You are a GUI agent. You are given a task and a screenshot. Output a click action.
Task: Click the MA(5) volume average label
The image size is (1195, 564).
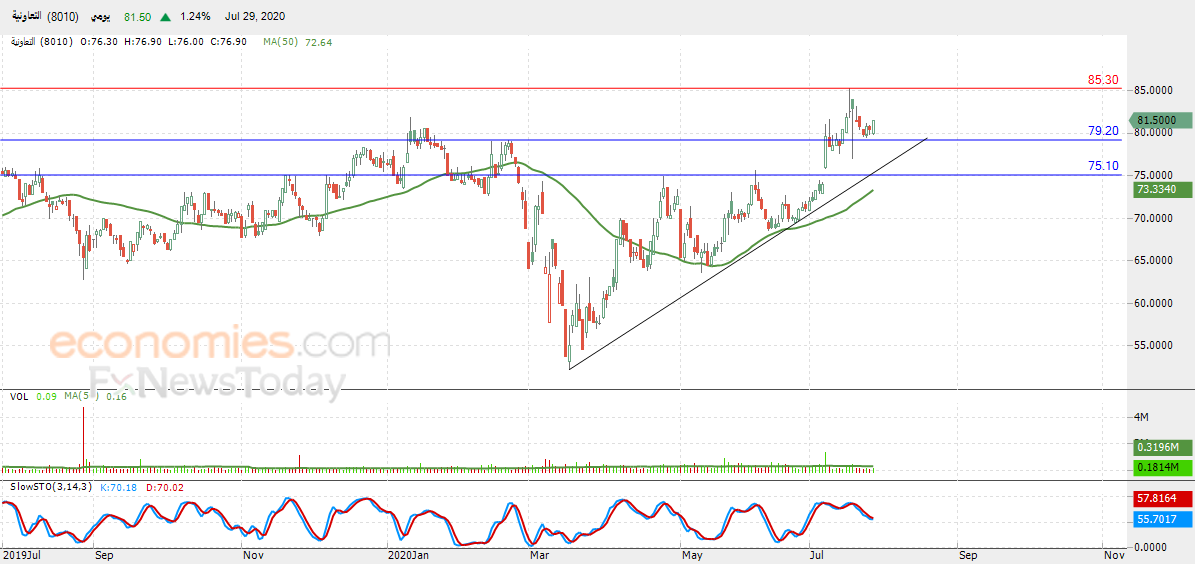[x=82, y=396]
